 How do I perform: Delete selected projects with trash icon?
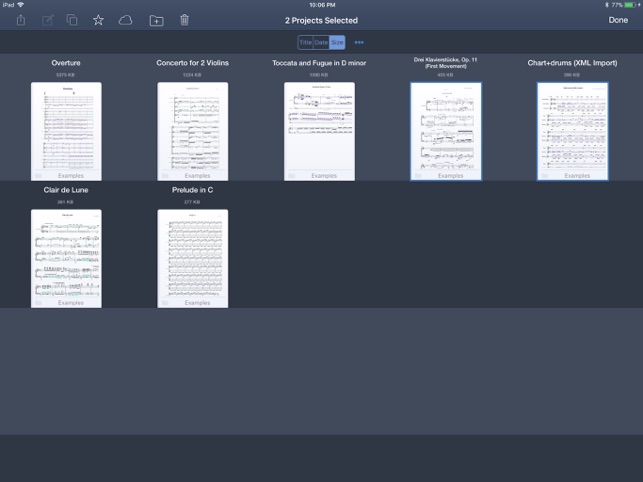[184, 20]
